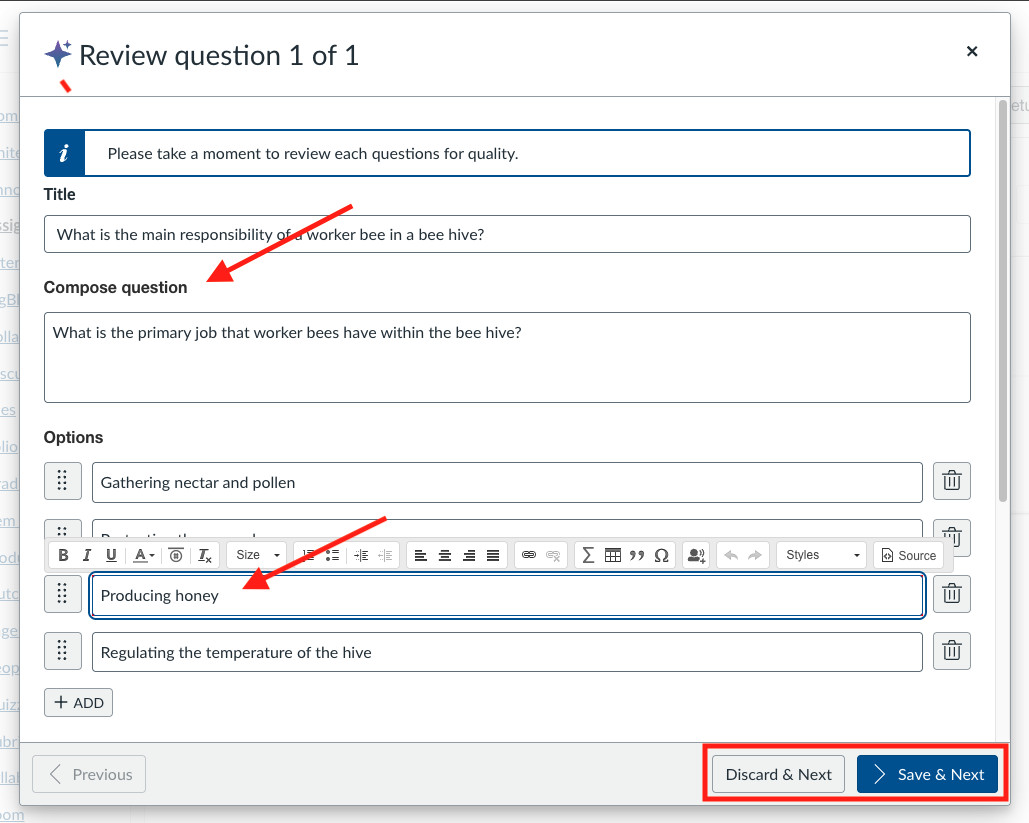The height and width of the screenshot is (823, 1029).
Task: Insert a hyperlink with link icon
Action: (528, 555)
